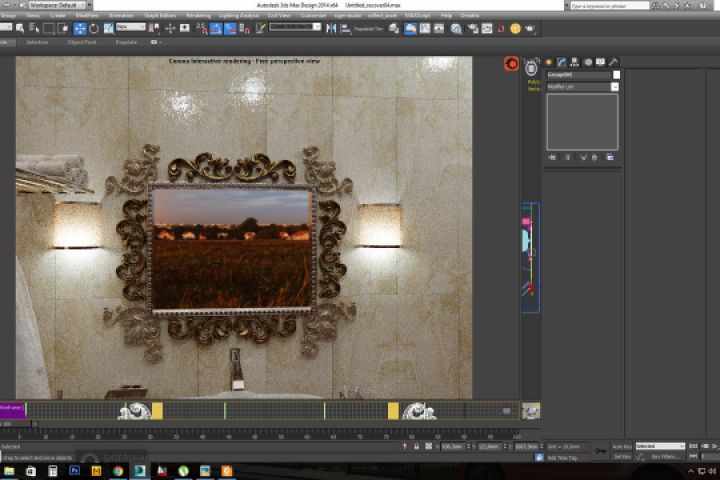Open Select by Name dialog

pos(34,28)
